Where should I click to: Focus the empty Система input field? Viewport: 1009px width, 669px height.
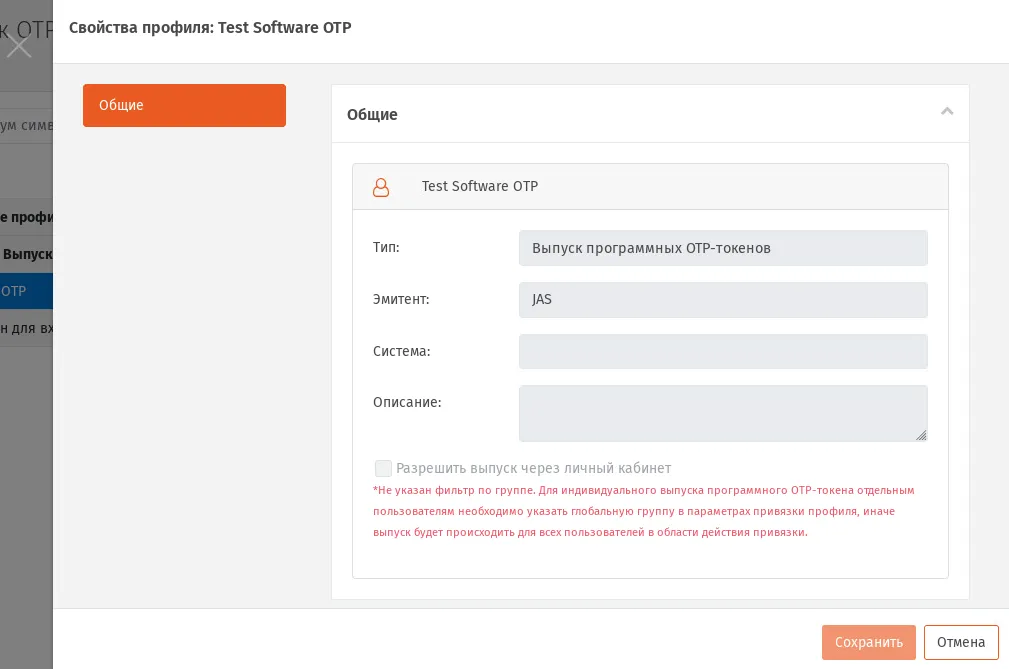coord(723,351)
